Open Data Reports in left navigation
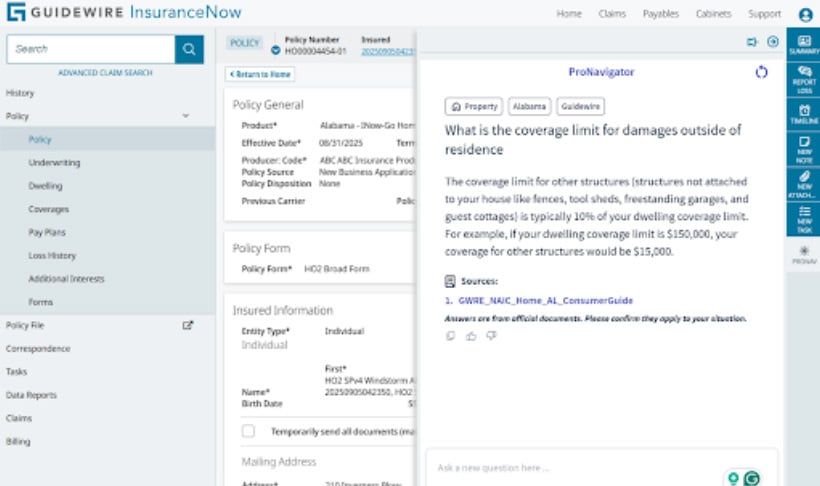 point(31,395)
